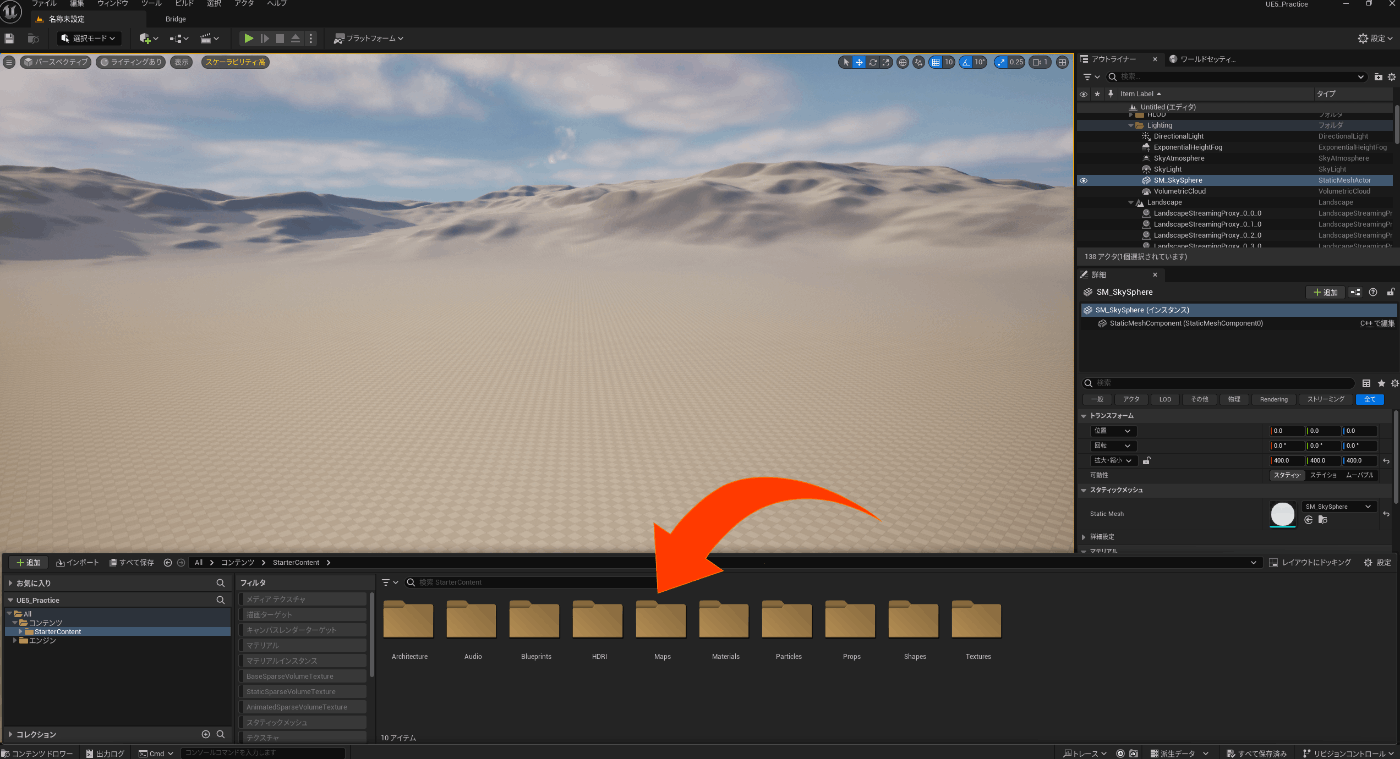Click the Add component button in Details
This screenshot has width=1400, height=759.
(1326, 292)
